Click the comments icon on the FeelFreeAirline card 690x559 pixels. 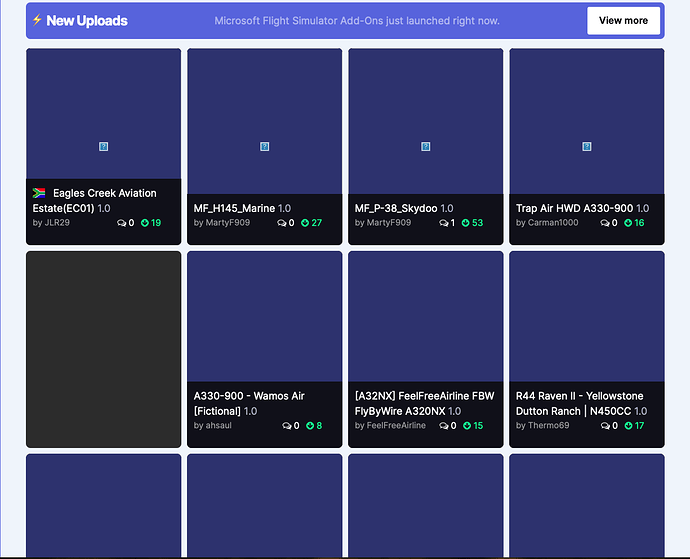pos(444,426)
